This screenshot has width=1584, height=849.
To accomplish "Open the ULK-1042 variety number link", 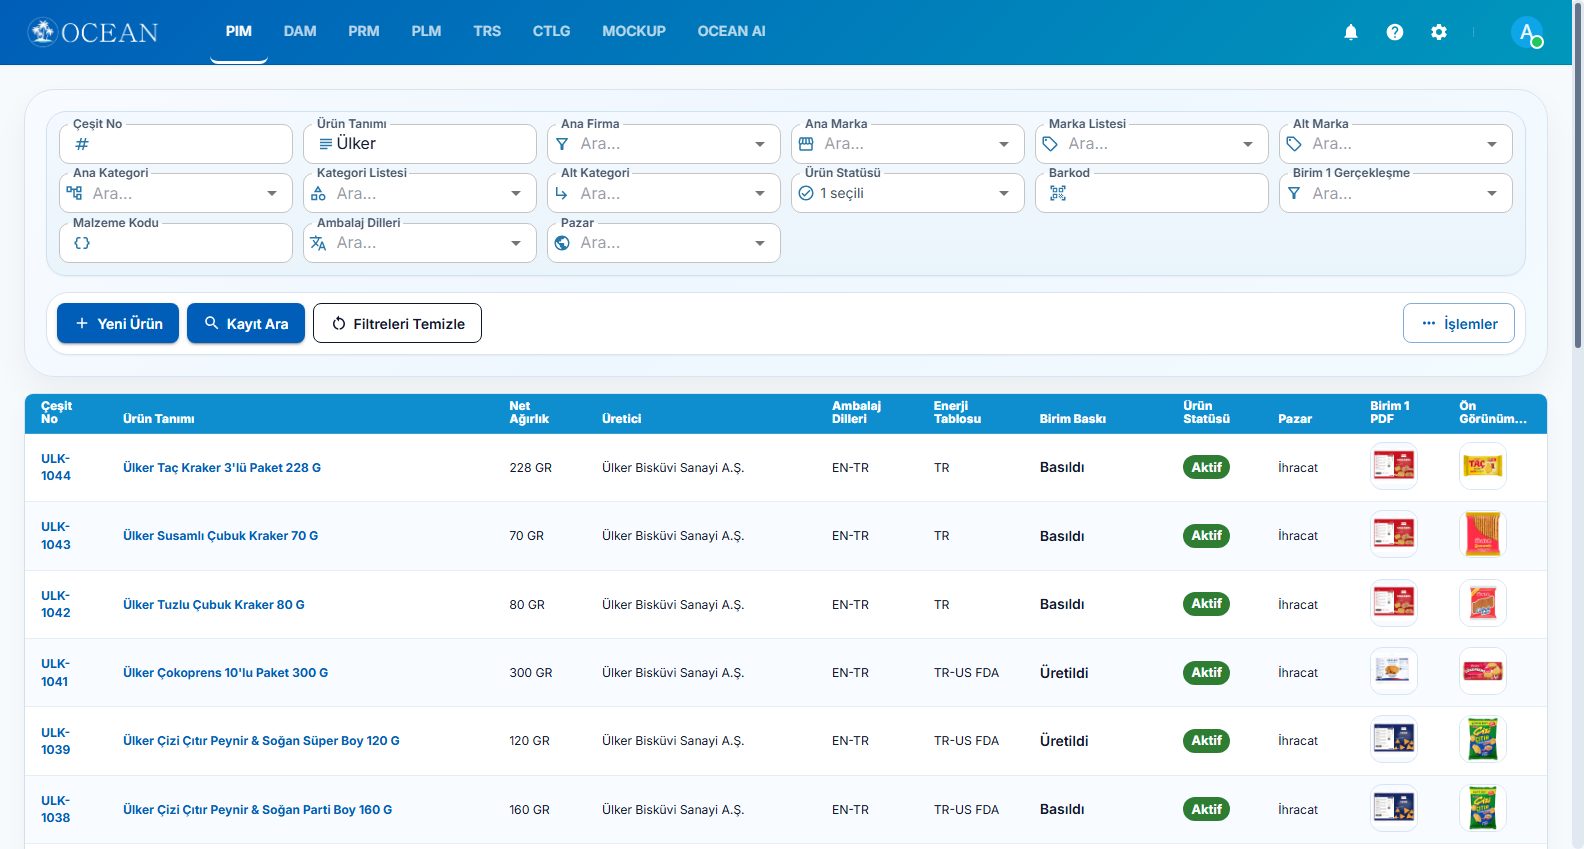I will point(56,604).
